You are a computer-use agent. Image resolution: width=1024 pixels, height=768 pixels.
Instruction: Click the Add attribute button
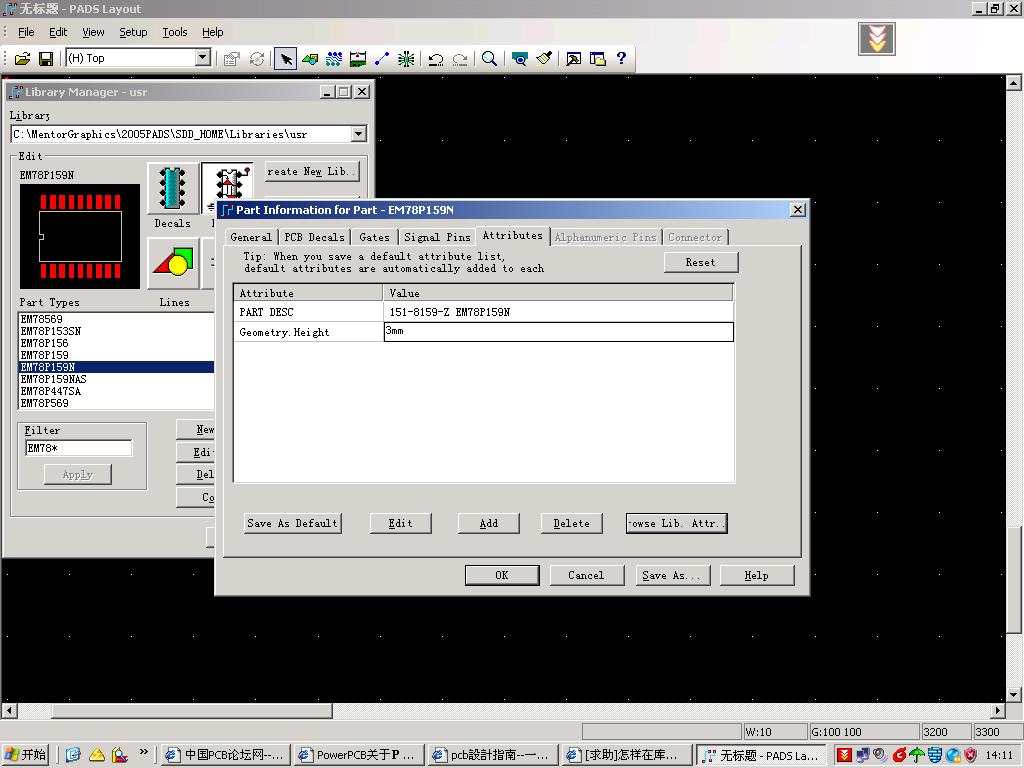pos(488,524)
